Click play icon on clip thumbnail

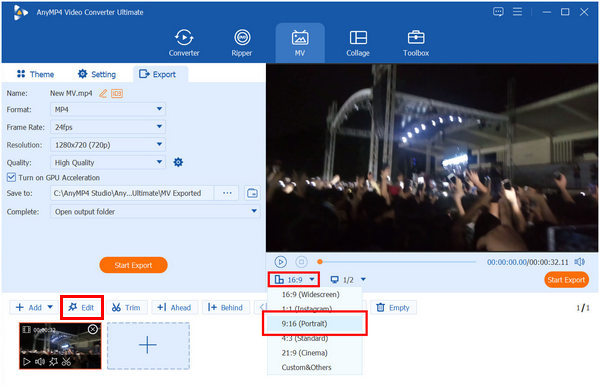pyautogui.click(x=26, y=362)
